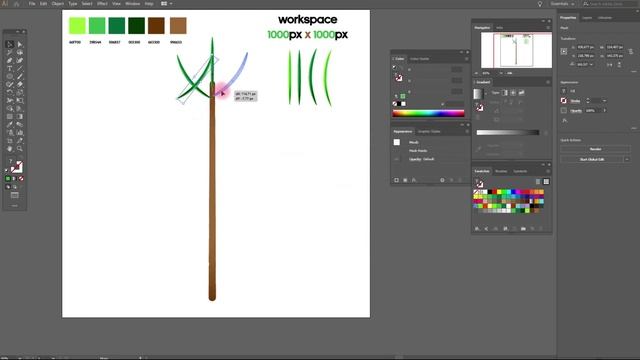Screen dimensions: 640x360
Task: Switch to the Brushes tab
Action: click(x=501, y=171)
